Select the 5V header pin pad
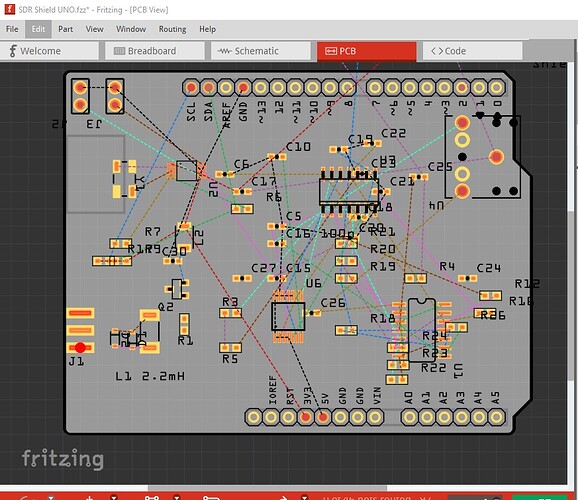Screen dimensions: 578x500 pos(323,417)
